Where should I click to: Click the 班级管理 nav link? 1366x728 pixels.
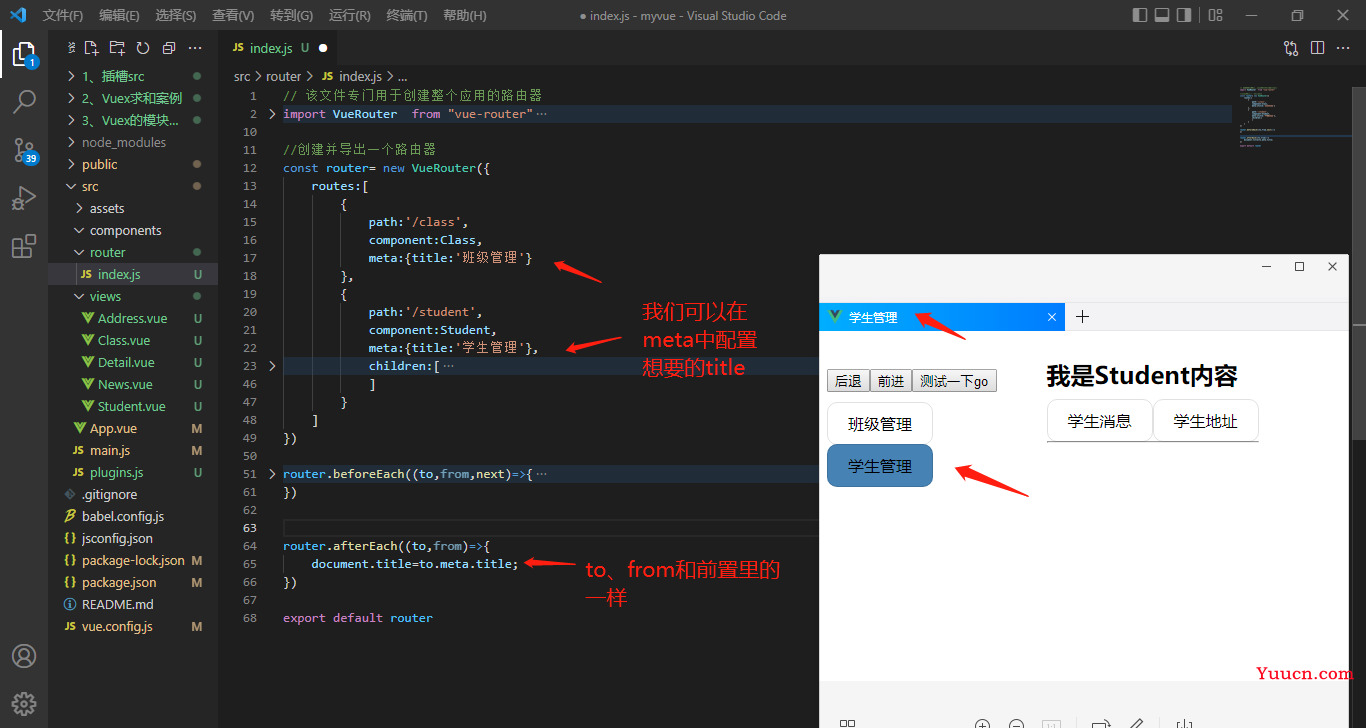[x=880, y=424]
